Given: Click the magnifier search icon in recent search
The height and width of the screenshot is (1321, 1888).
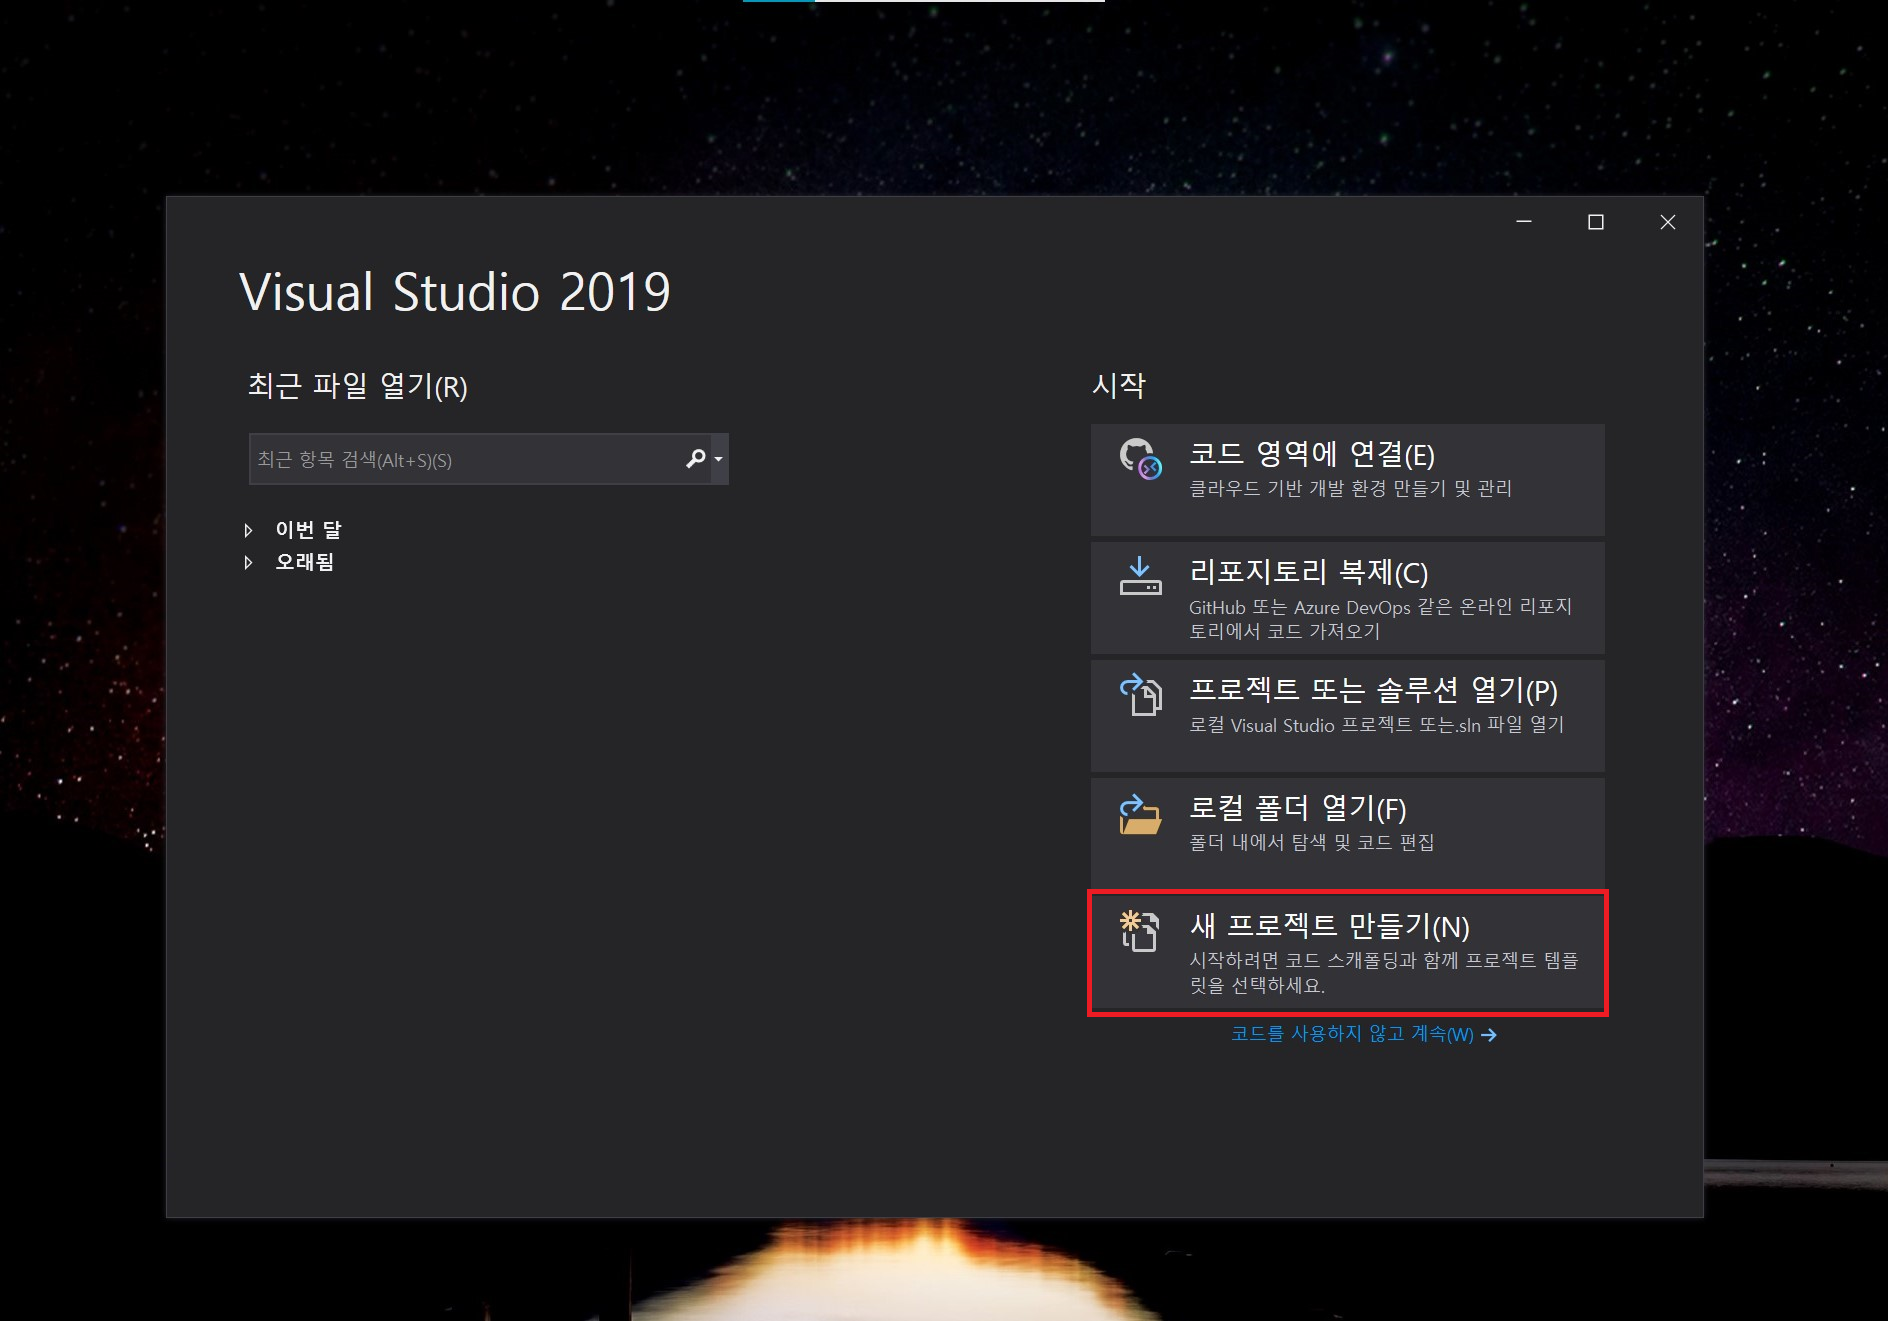Looking at the screenshot, I should pos(695,459).
